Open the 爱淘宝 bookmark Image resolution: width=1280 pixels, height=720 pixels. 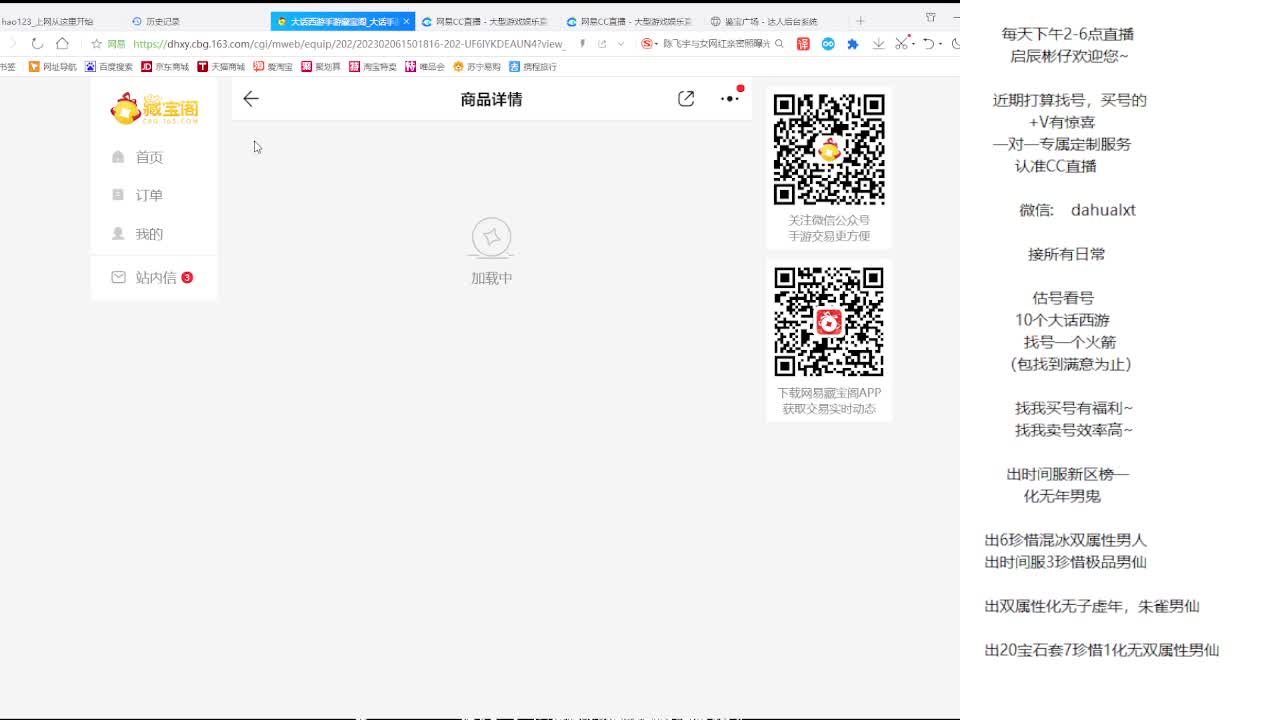click(x=273, y=67)
